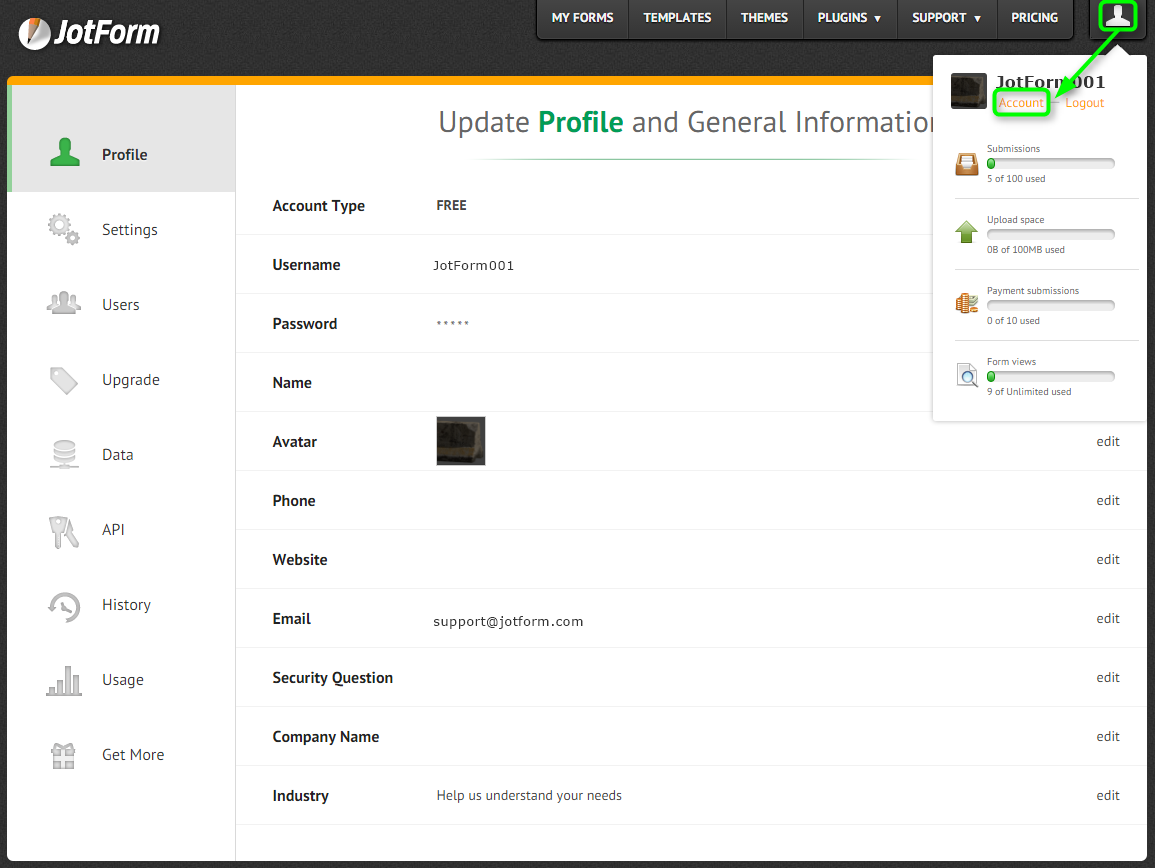Click edit link for Website
Image resolution: width=1155 pixels, height=868 pixels.
(1107, 559)
